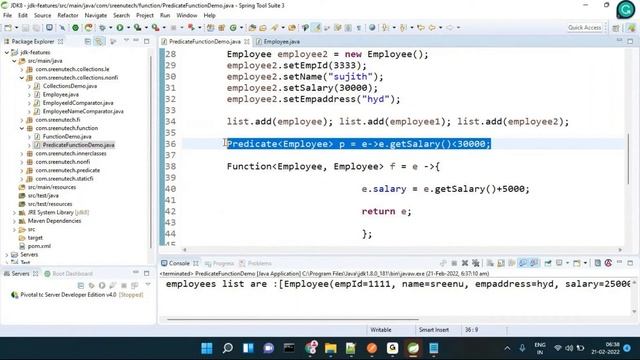Select EmployeeIdComparator.java in the tree
Image resolution: width=640 pixels, height=360 pixels.
78,103
